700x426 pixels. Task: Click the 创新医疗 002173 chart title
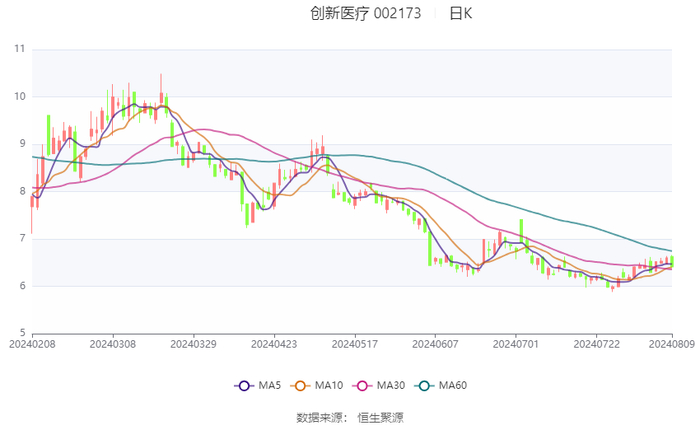[365, 14]
